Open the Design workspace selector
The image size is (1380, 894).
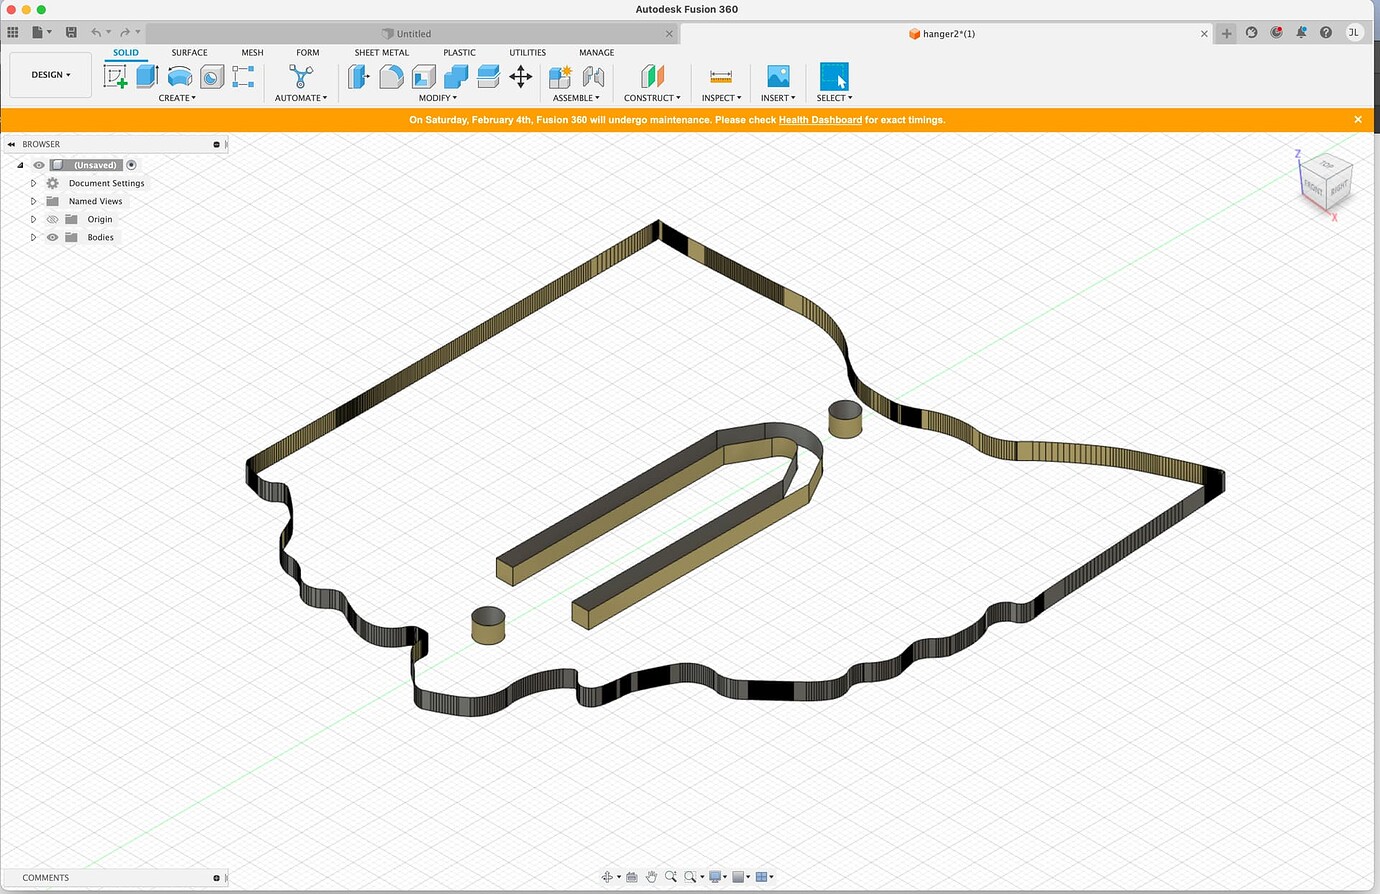(49, 74)
